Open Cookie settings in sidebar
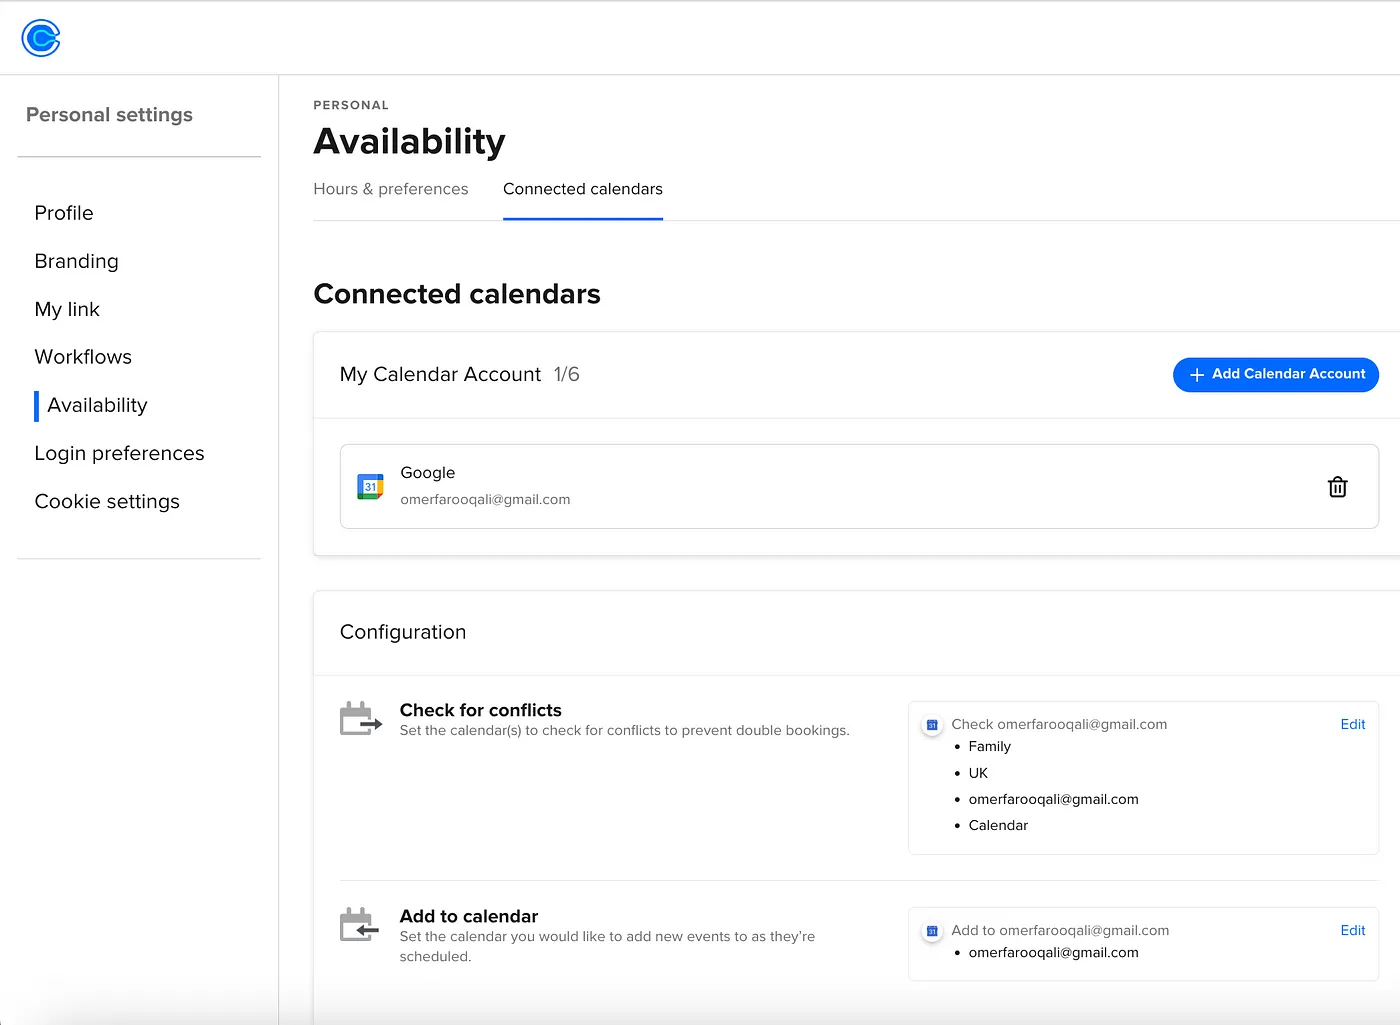This screenshot has height=1025, width=1400. (x=107, y=501)
